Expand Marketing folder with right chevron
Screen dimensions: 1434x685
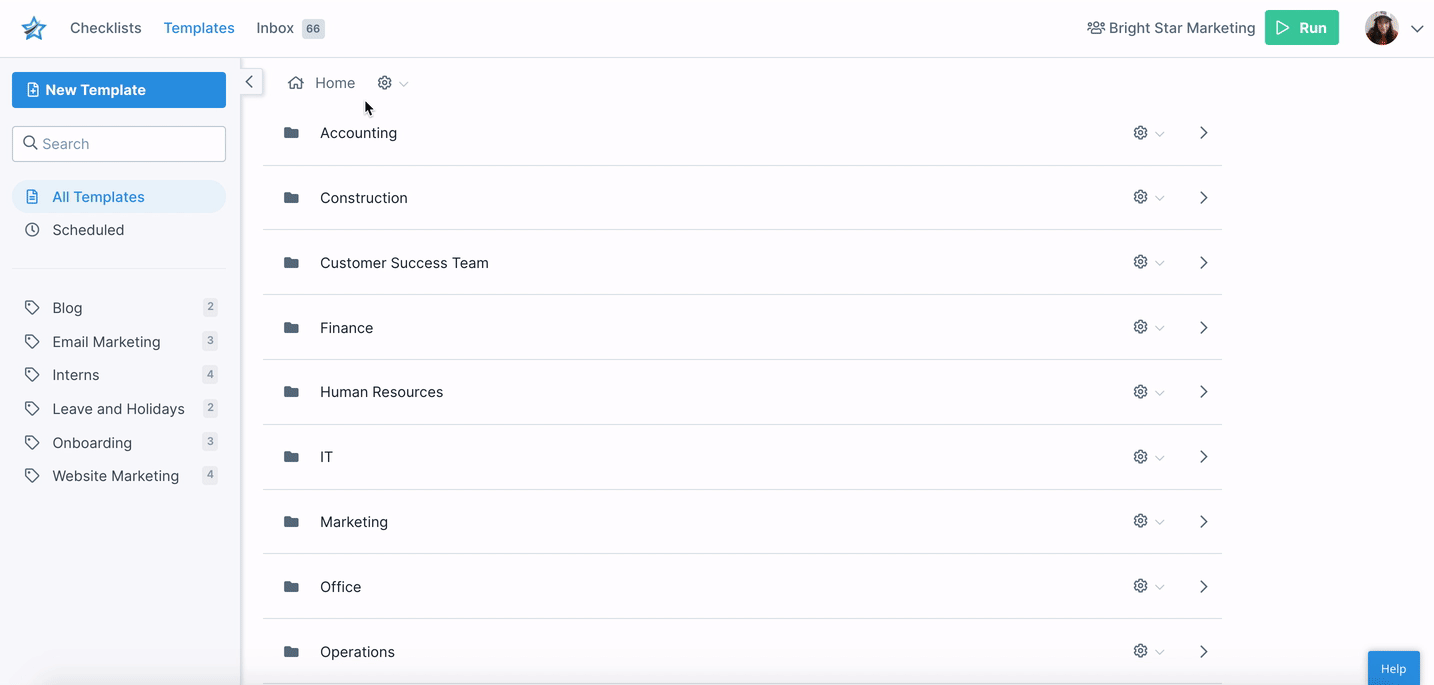tap(1204, 522)
